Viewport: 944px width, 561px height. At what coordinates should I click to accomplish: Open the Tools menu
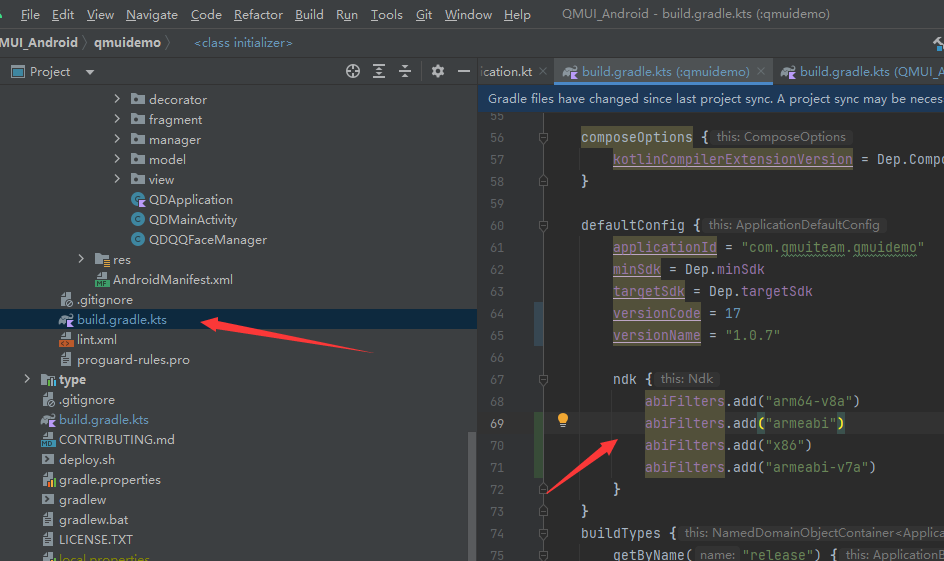(x=387, y=14)
